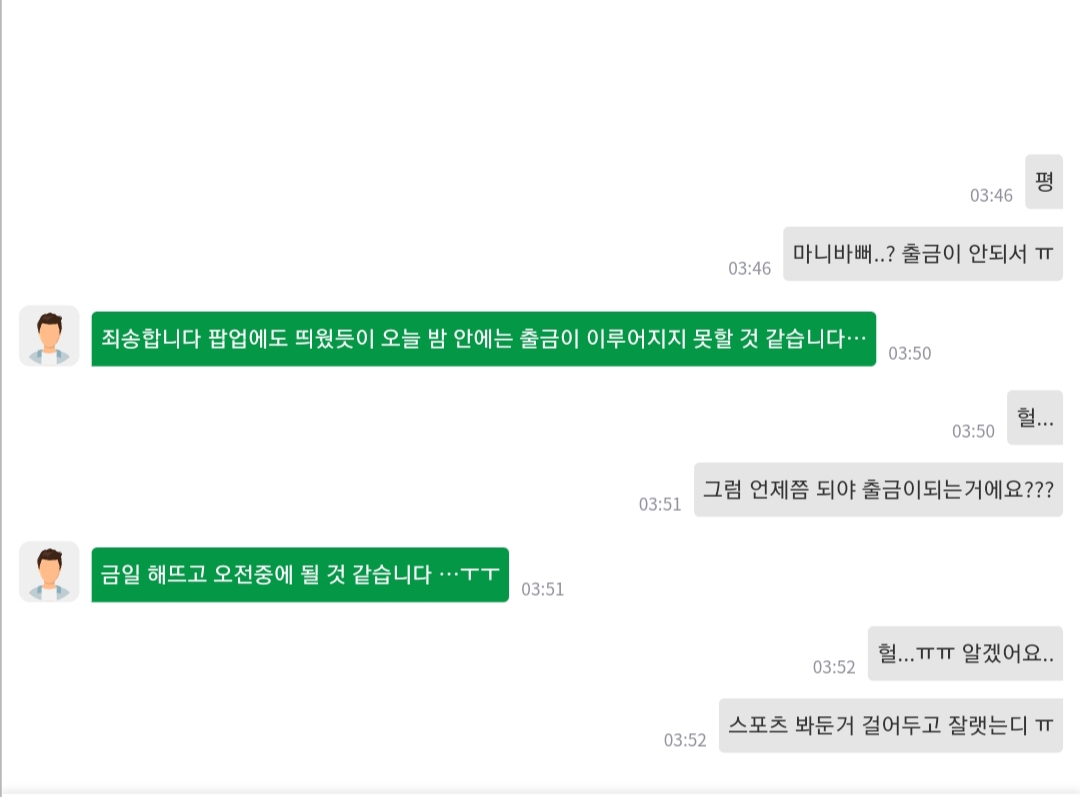Click the 헐...ㅠㅠ 알겠어요.. bubble
1080x797 pixels.
[x=965, y=653]
